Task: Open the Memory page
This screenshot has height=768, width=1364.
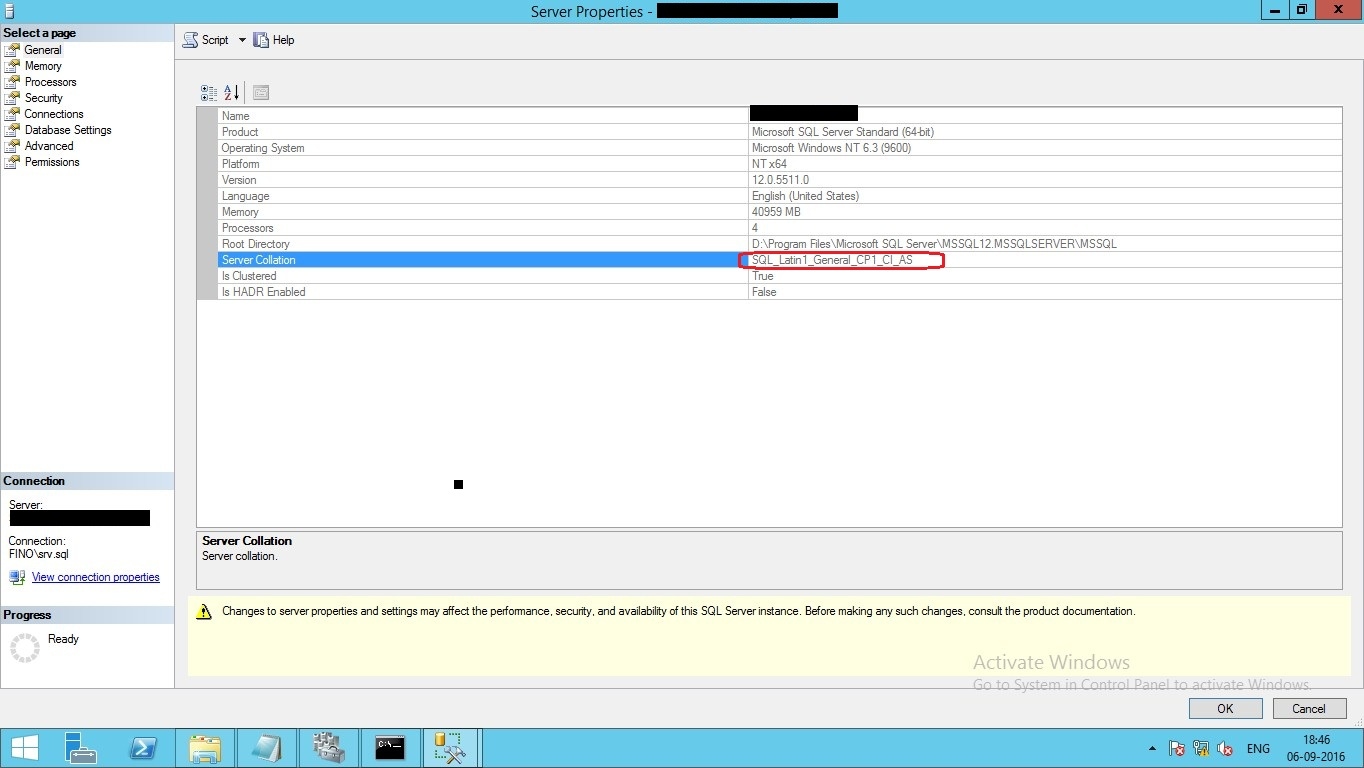Action: click(43, 66)
